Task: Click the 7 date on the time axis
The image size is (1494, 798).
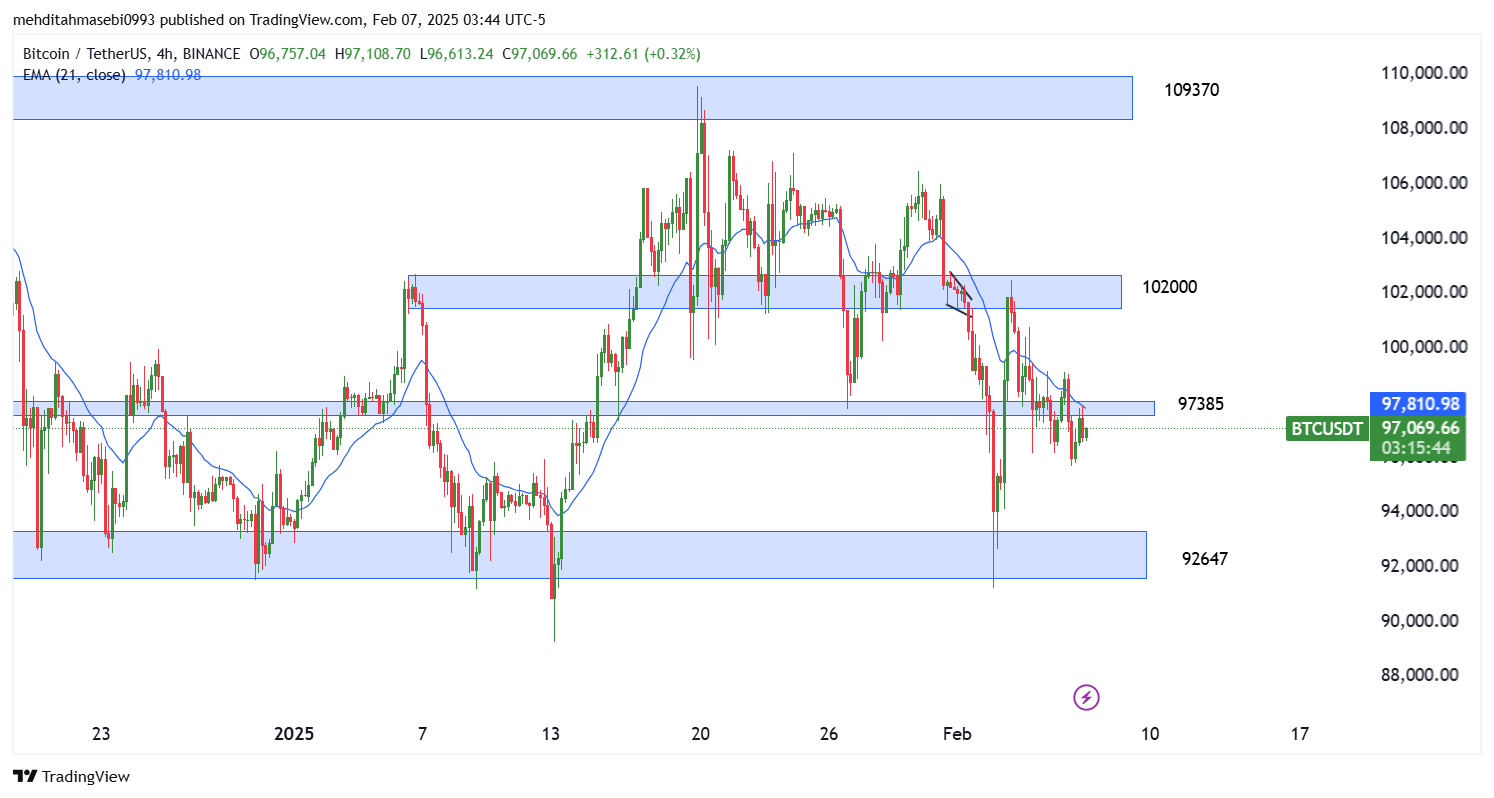Action: (422, 734)
